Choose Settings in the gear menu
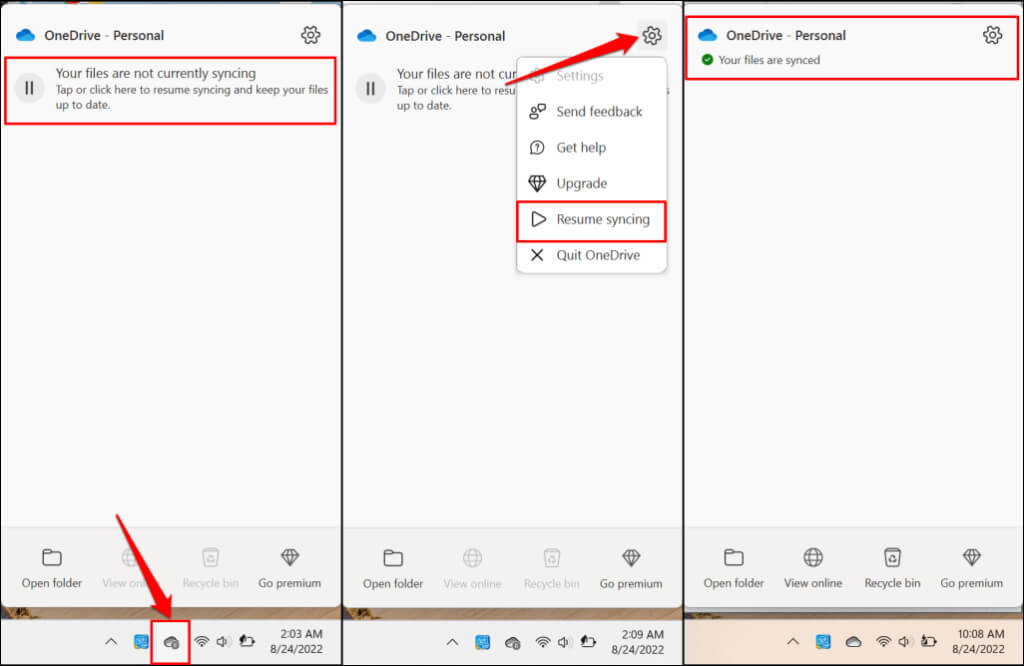 592,76
